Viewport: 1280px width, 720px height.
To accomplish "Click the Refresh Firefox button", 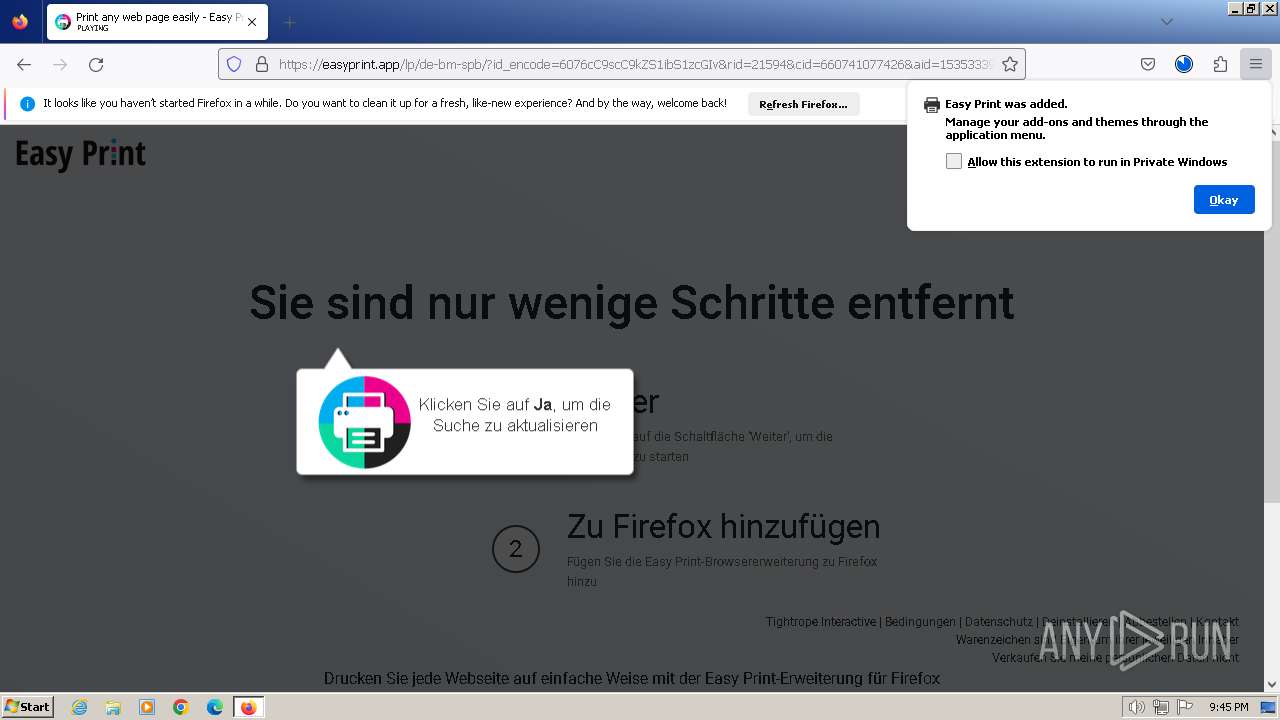I will 803,104.
